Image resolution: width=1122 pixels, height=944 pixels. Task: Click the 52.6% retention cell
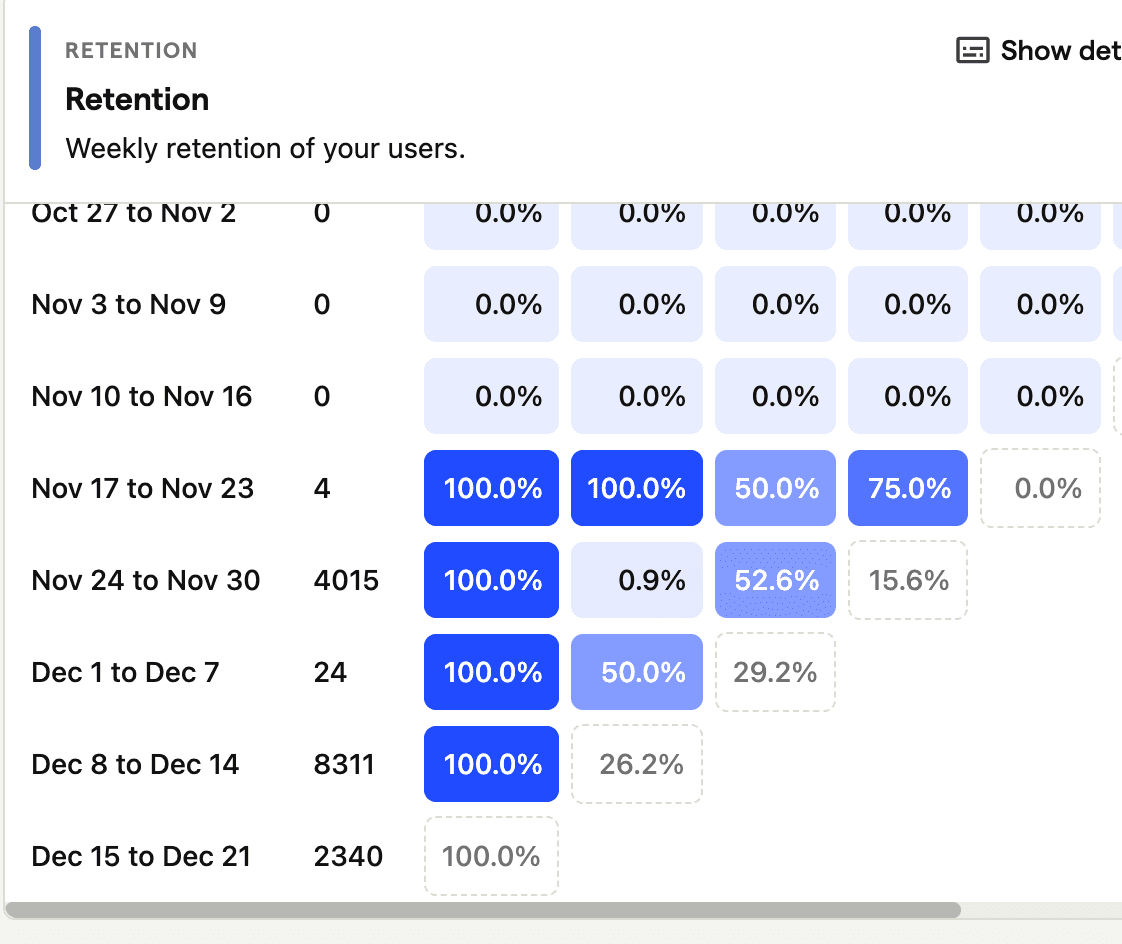click(x=775, y=580)
